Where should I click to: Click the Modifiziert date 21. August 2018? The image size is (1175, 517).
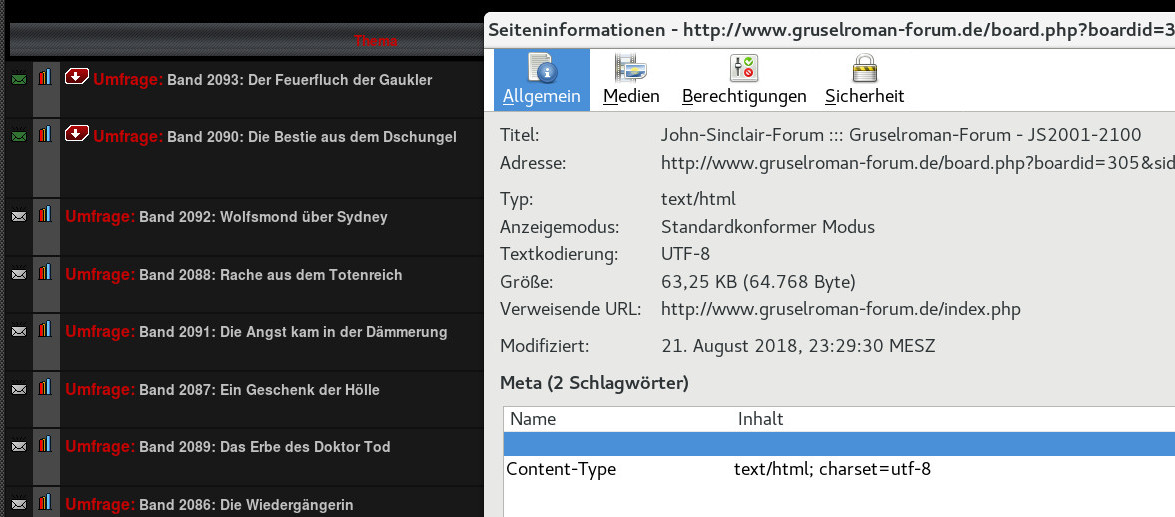797,346
